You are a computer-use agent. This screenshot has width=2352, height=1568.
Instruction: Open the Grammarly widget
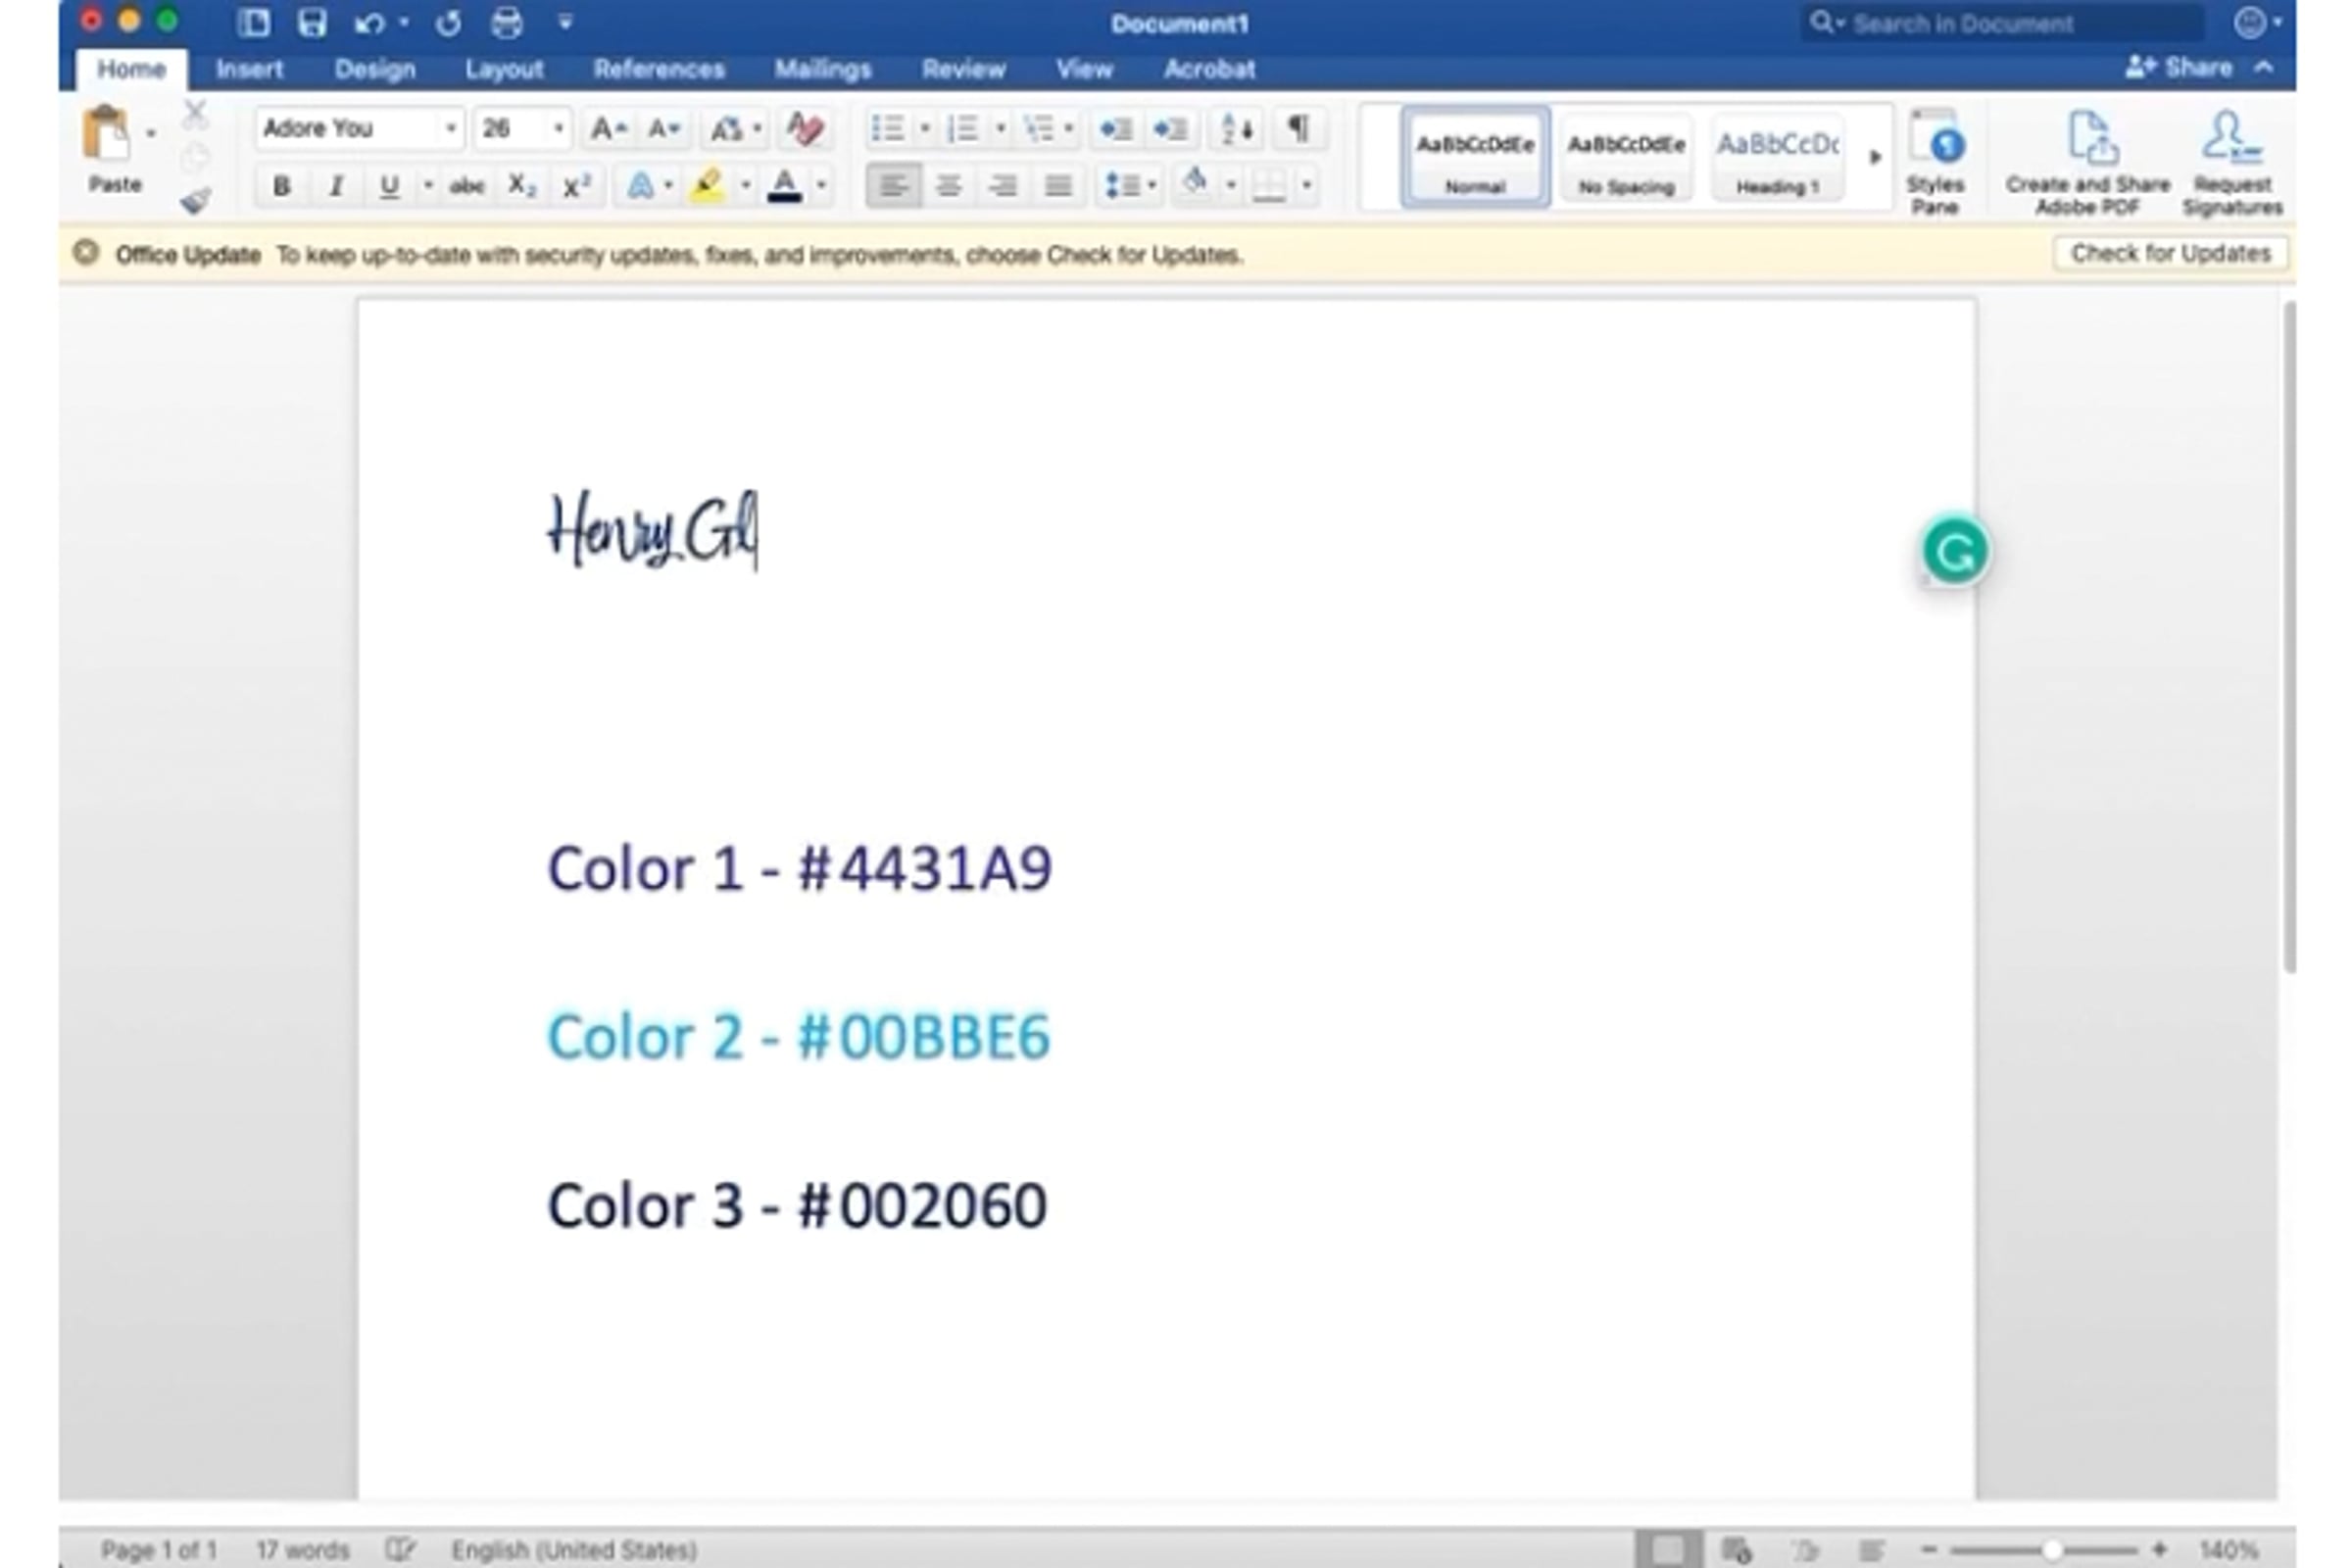click(1955, 551)
